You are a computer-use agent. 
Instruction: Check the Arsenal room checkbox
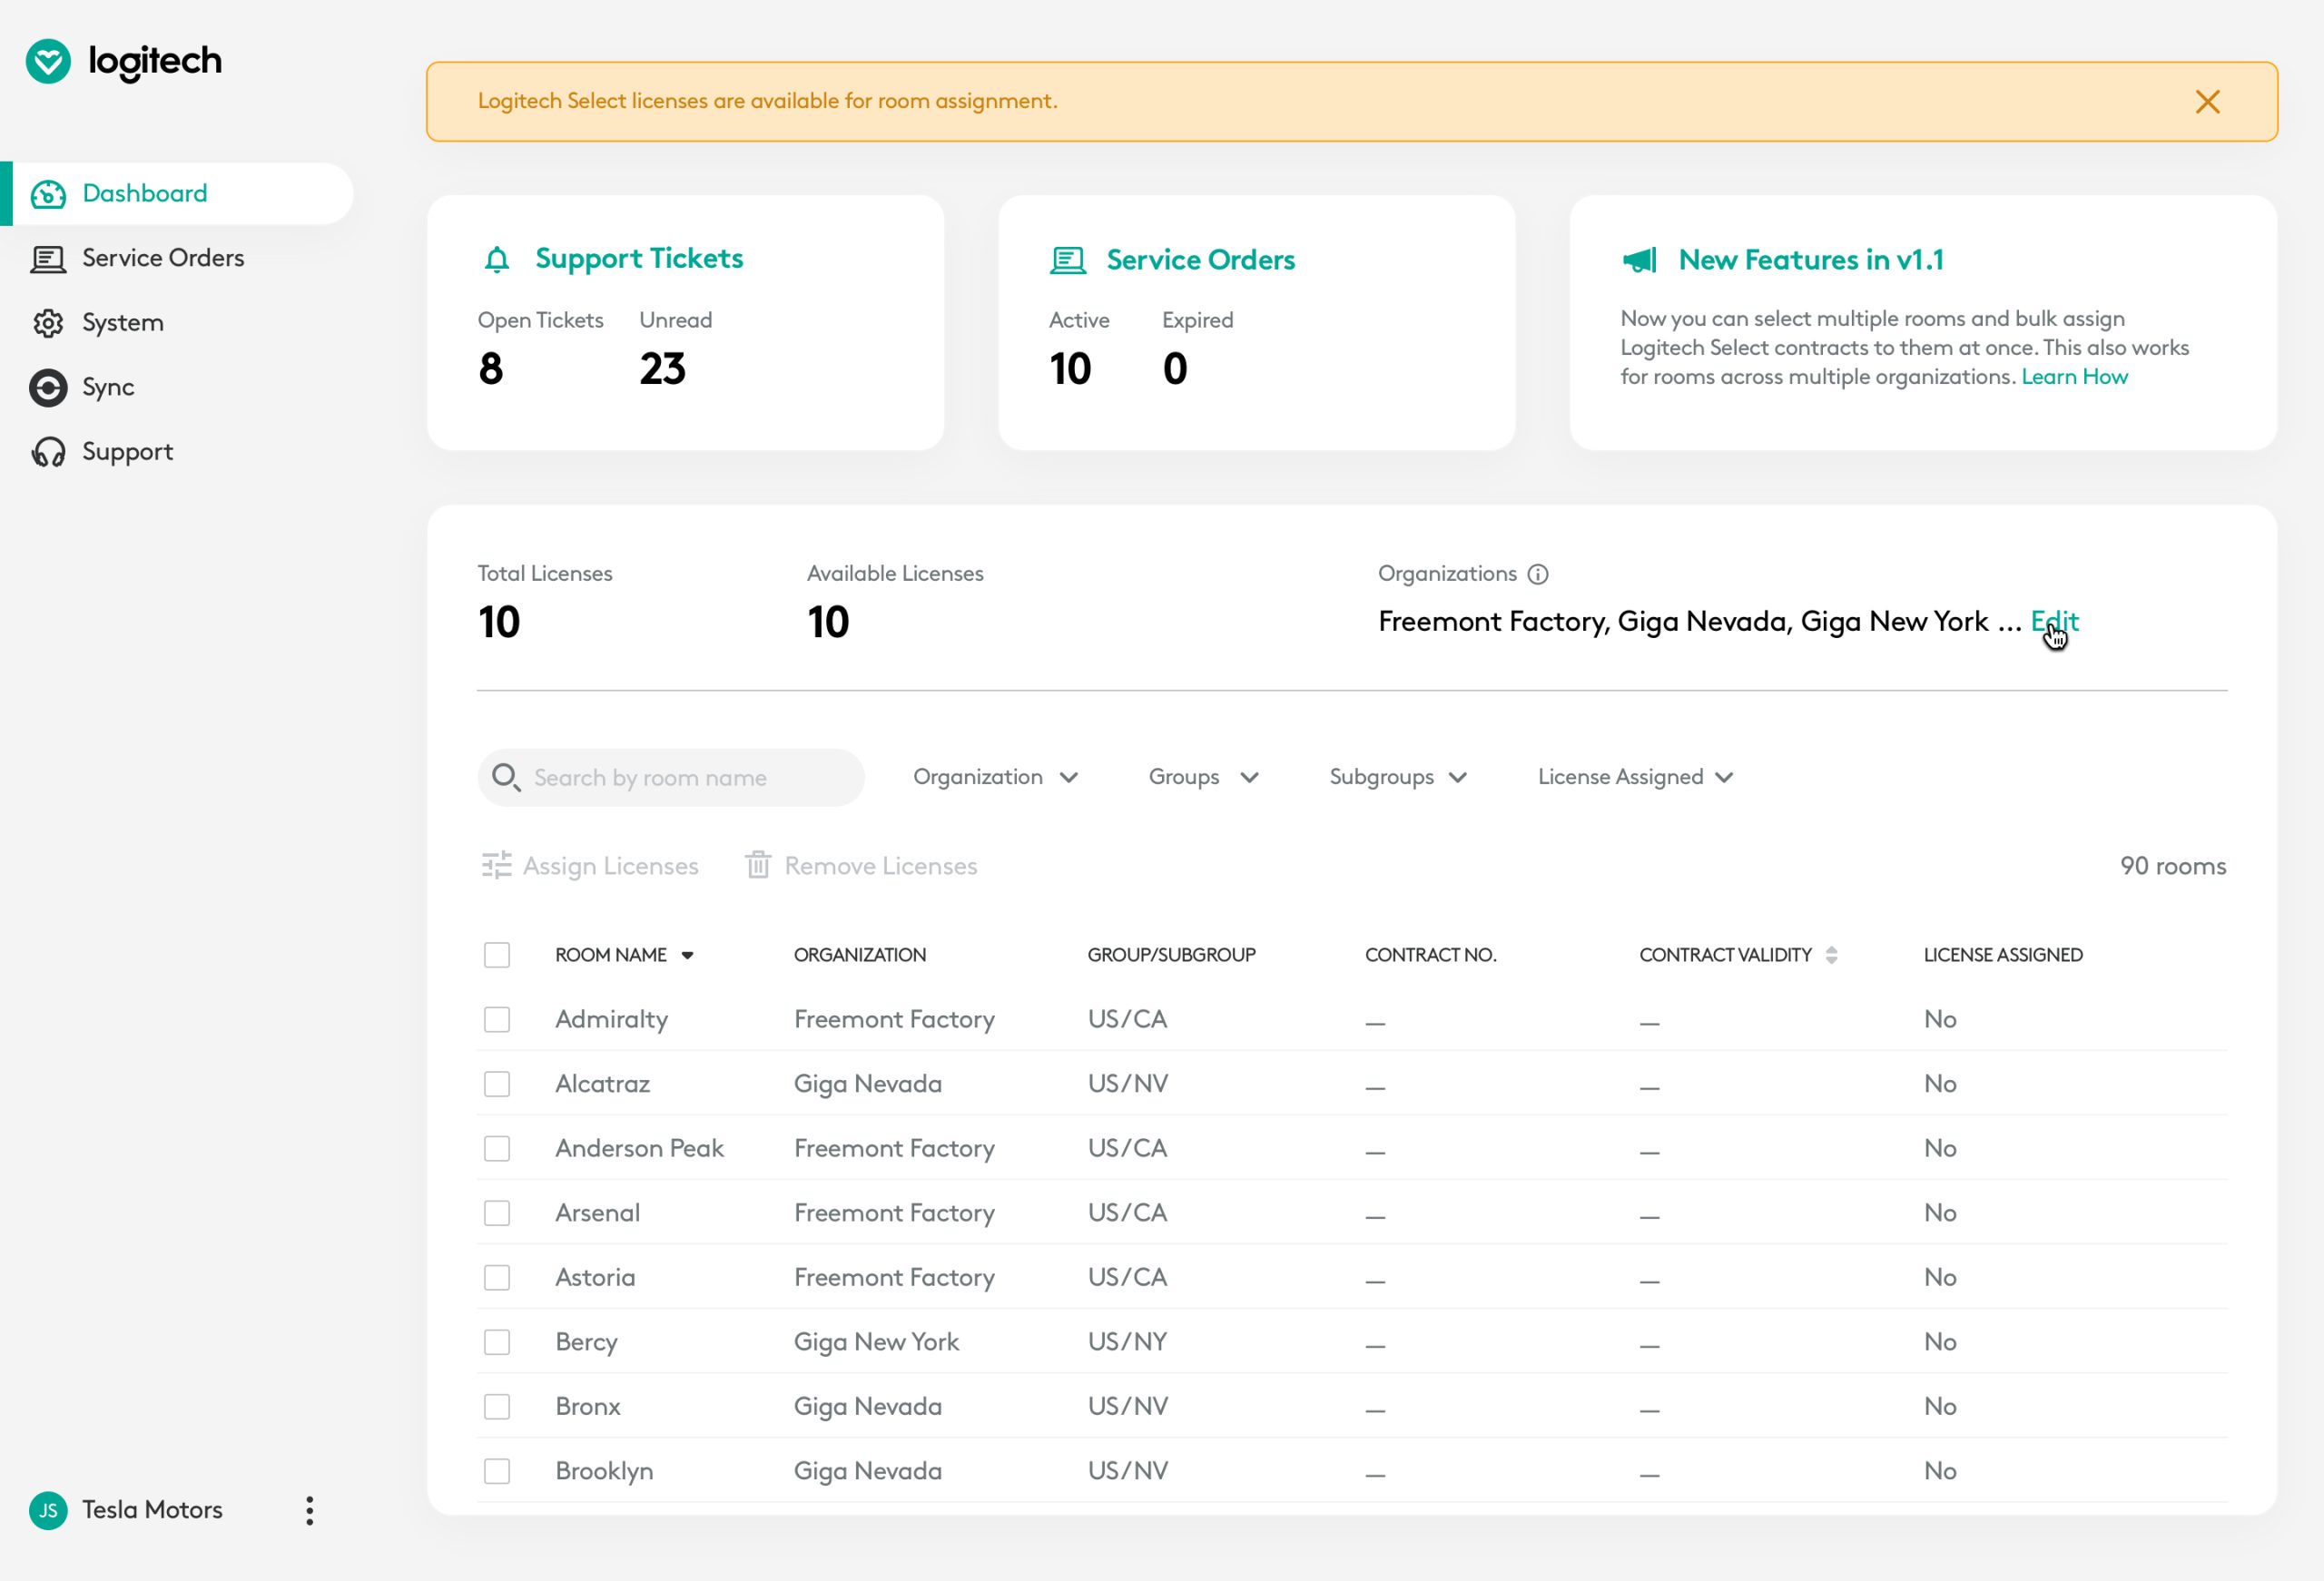(497, 1213)
